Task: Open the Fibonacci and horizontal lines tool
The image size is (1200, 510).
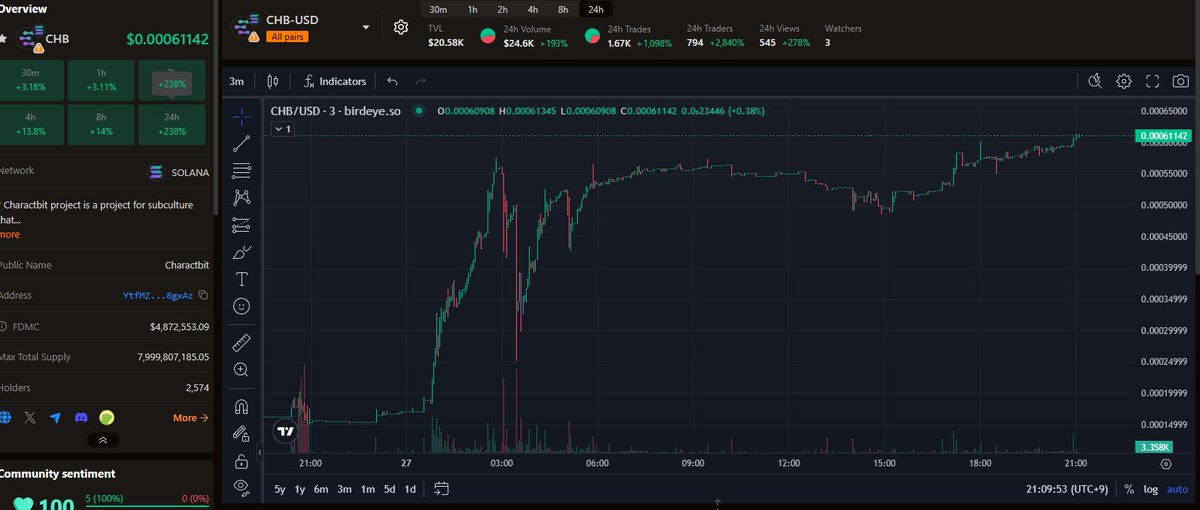Action: pyautogui.click(x=241, y=171)
